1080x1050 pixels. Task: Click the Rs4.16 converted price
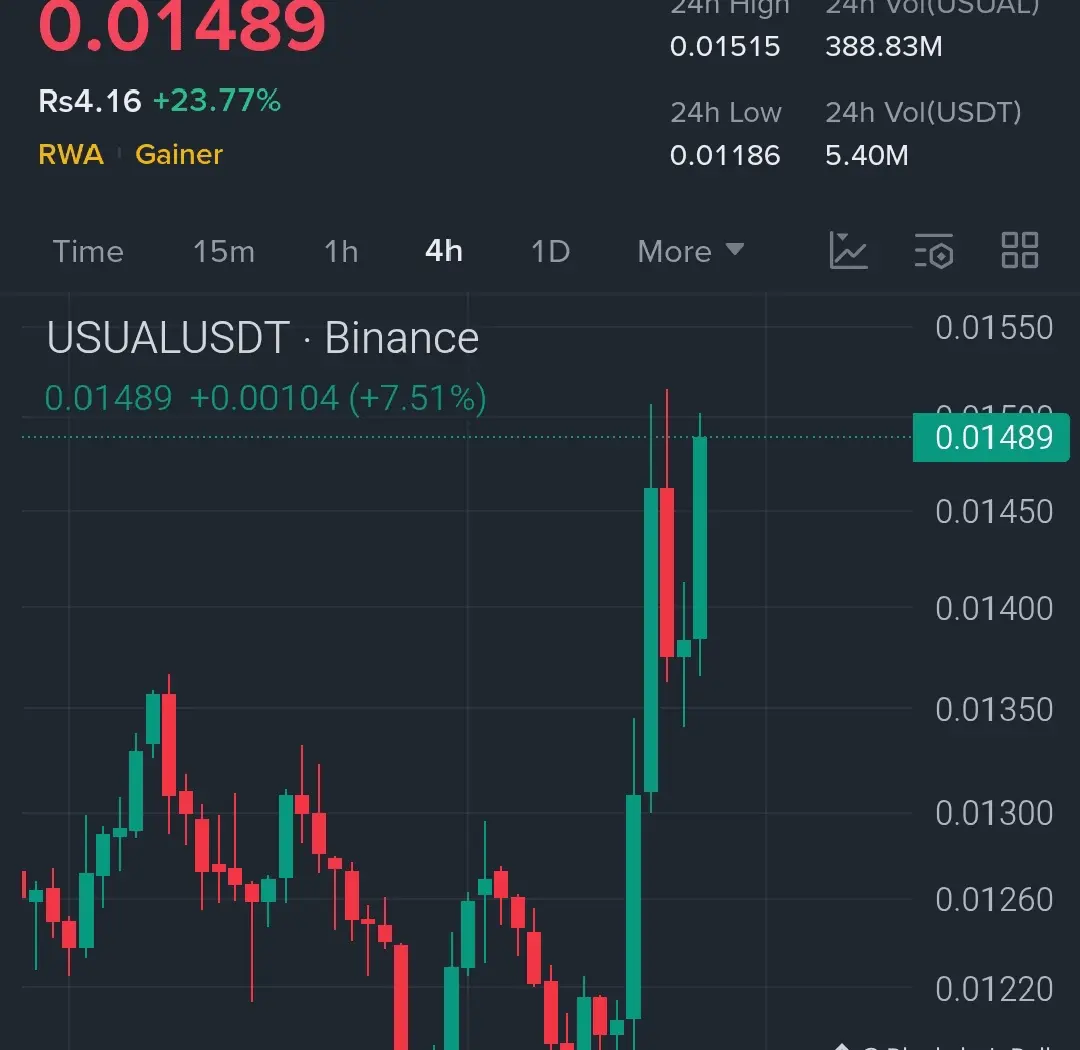point(90,101)
